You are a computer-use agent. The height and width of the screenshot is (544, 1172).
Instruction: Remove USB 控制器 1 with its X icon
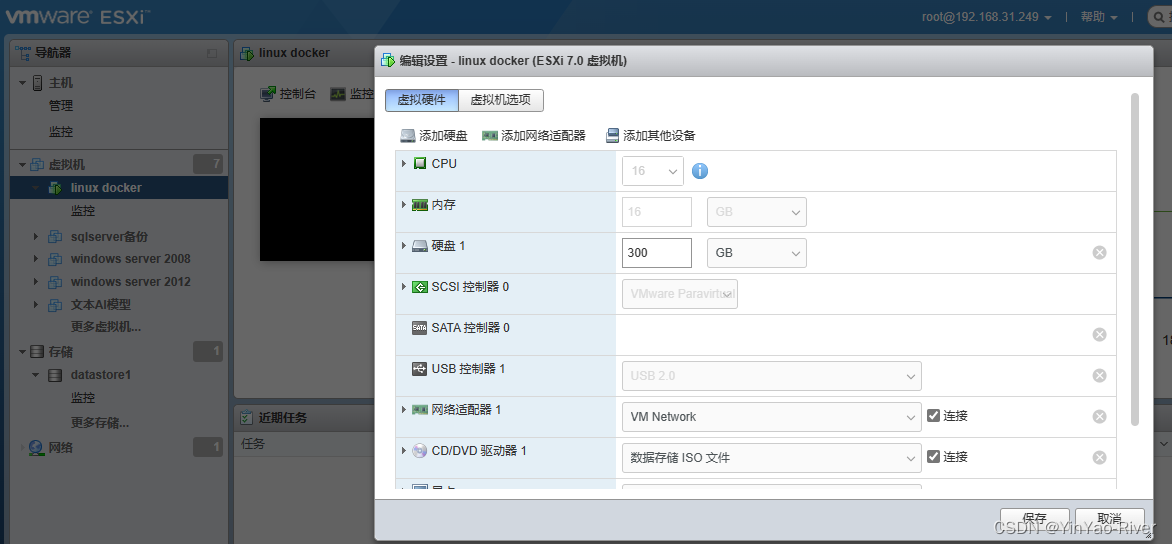pos(1099,376)
